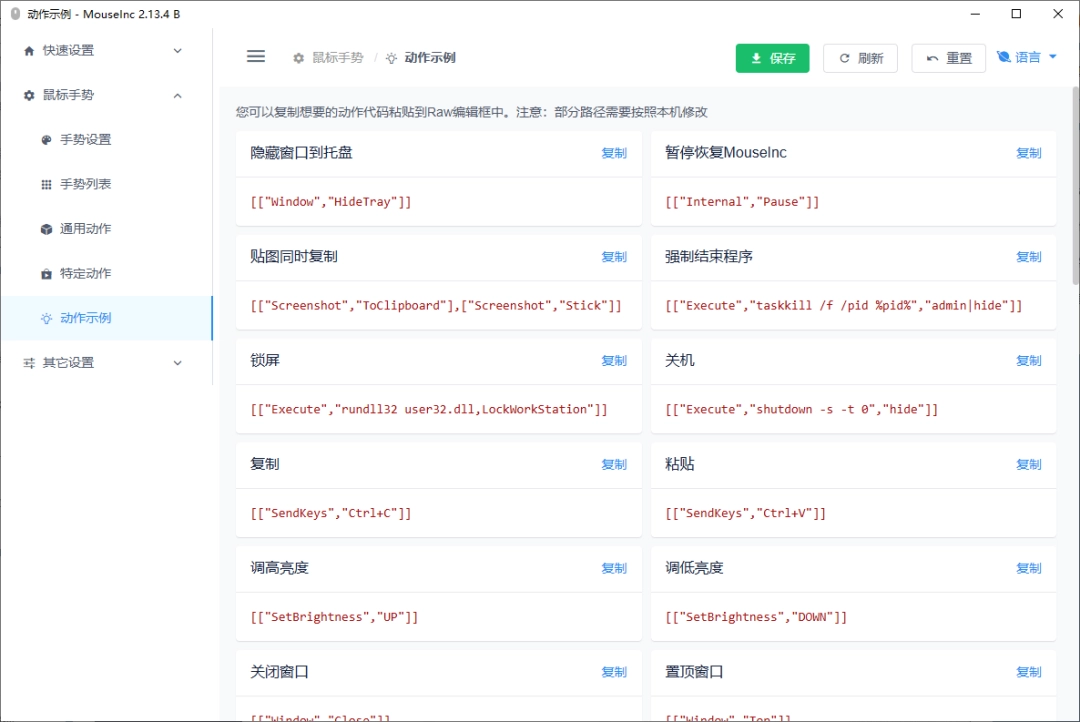Image resolution: width=1080 pixels, height=722 pixels.
Task: Collapse the 鼠标手势 section chevron
Action: click(x=178, y=96)
